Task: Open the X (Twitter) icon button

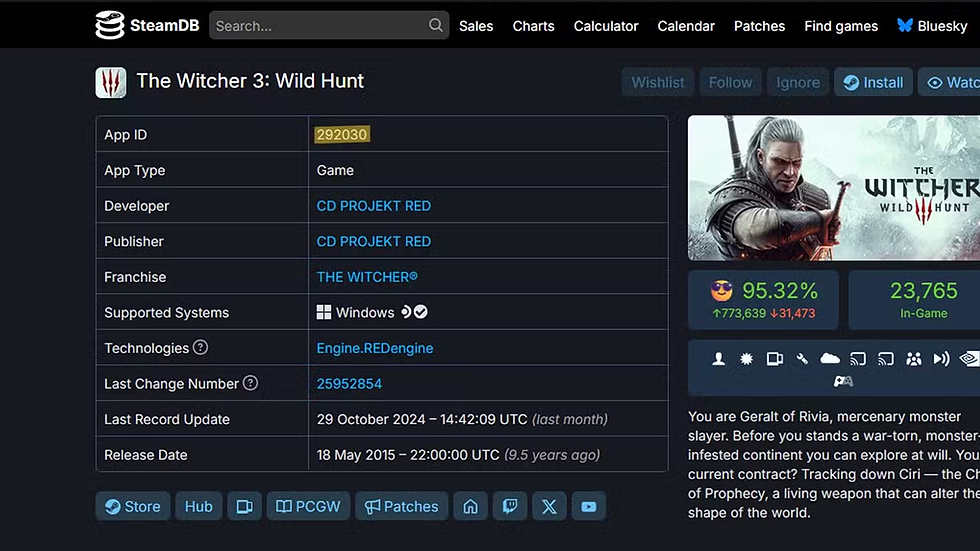Action: (x=549, y=506)
